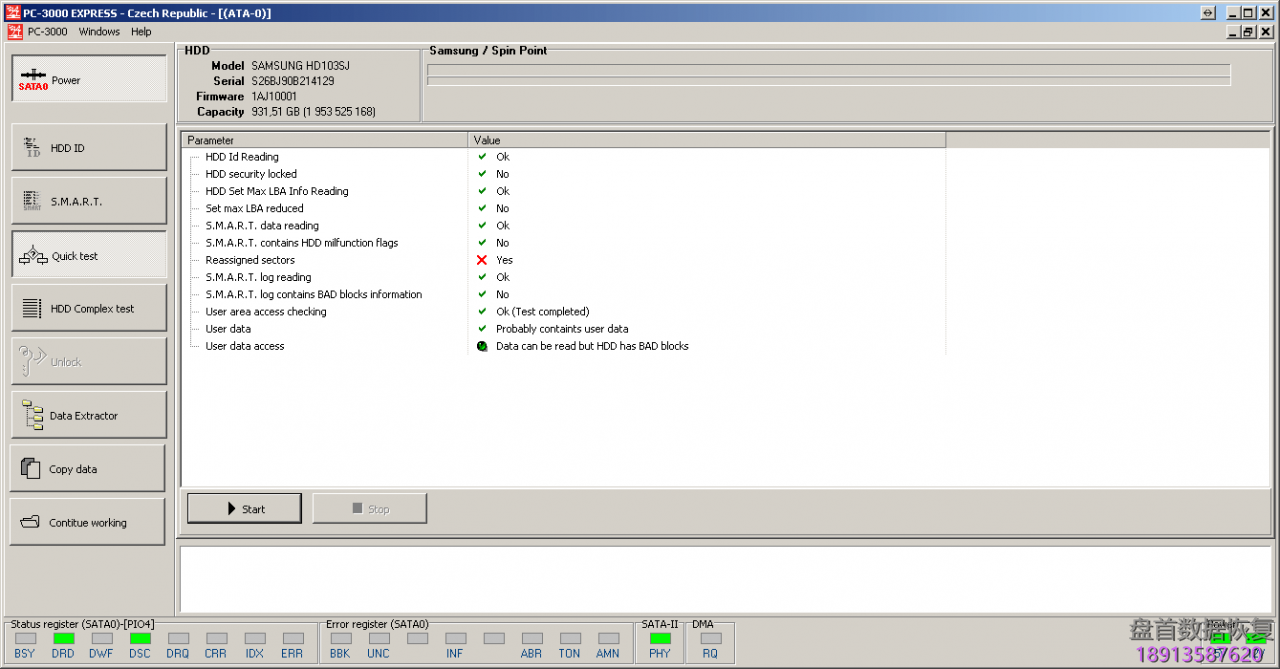Click the red X on Reassigned sectors
This screenshot has width=1280, height=669.
point(482,260)
